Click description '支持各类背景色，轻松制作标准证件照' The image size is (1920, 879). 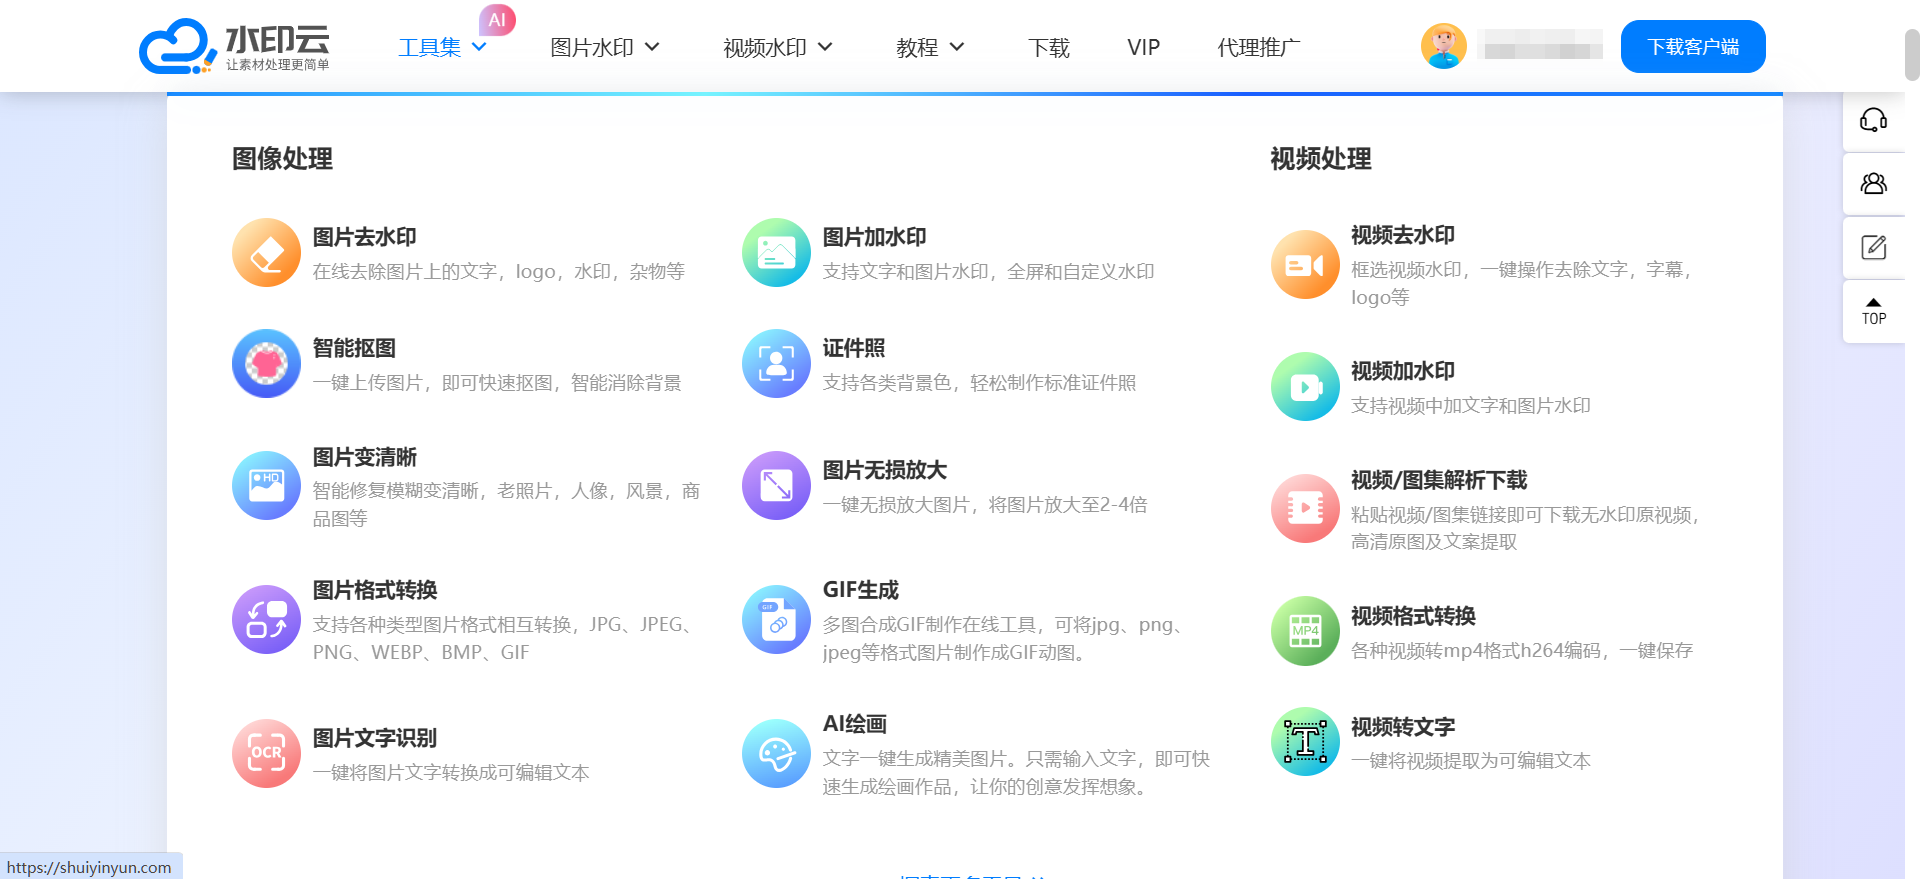tap(979, 383)
